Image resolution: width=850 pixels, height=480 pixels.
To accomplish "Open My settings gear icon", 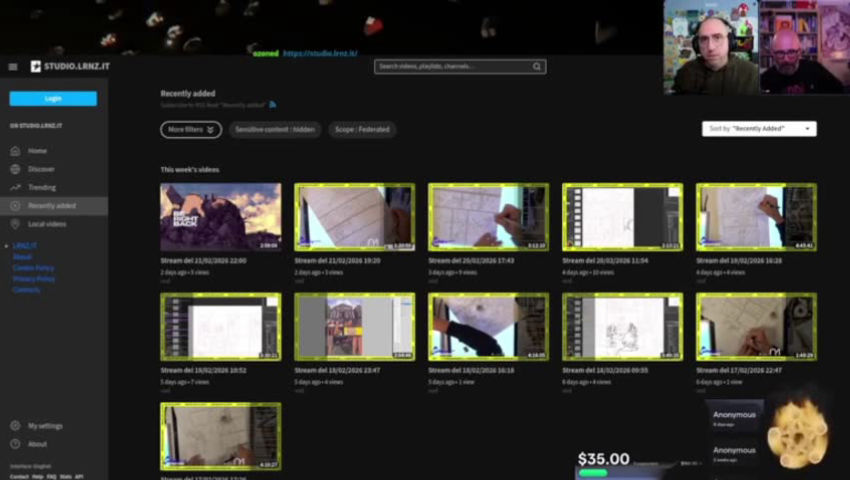I will click(15, 426).
